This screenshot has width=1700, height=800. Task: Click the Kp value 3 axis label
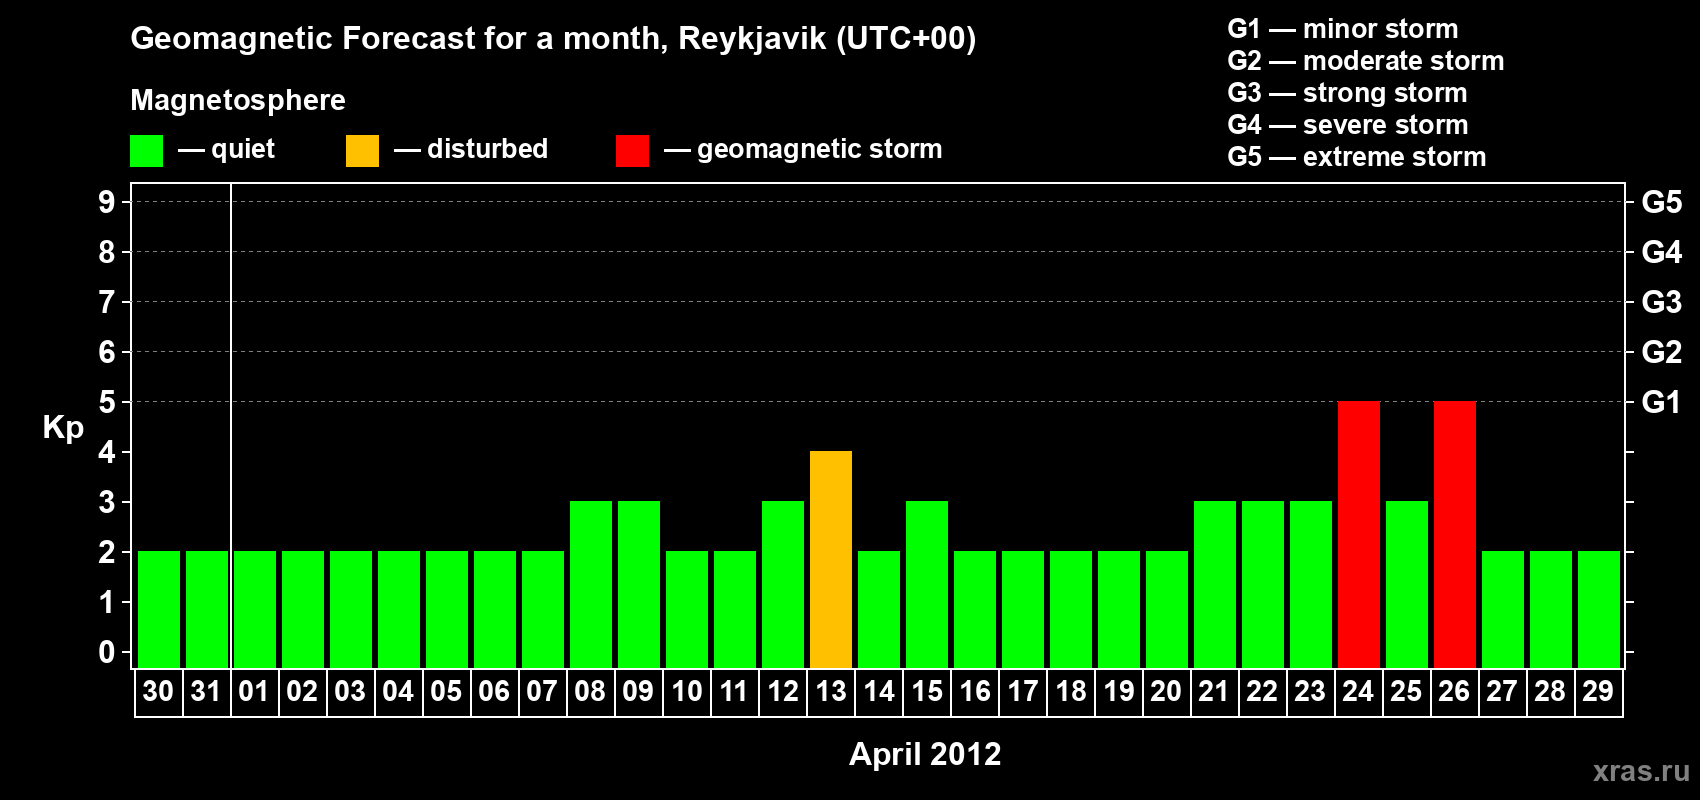point(107,502)
